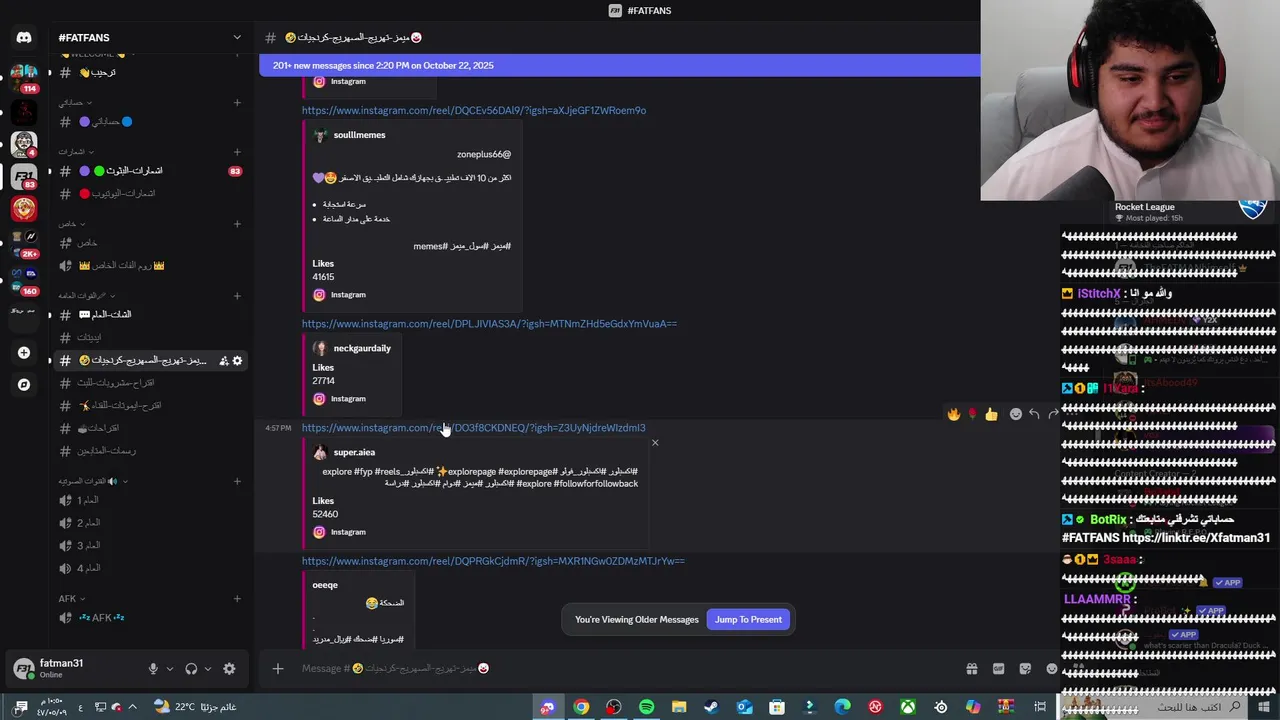Click 201+ new messages banner
The height and width of the screenshot is (720, 1280).
click(620, 65)
